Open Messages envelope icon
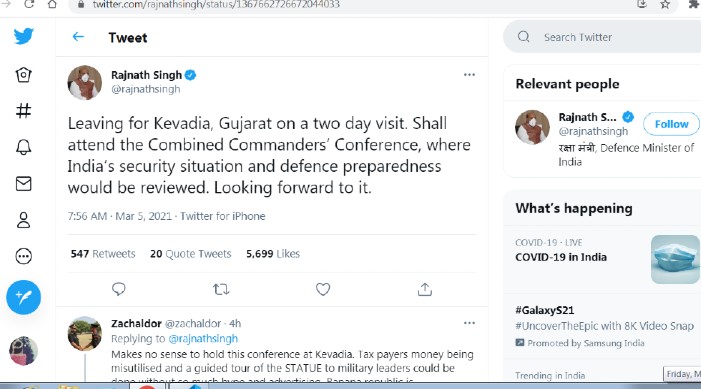Screen dimensions: 701x389 pyautogui.click(x=23, y=184)
